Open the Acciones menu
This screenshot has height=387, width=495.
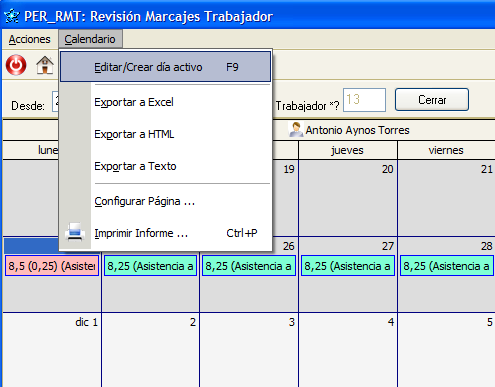coord(29,39)
